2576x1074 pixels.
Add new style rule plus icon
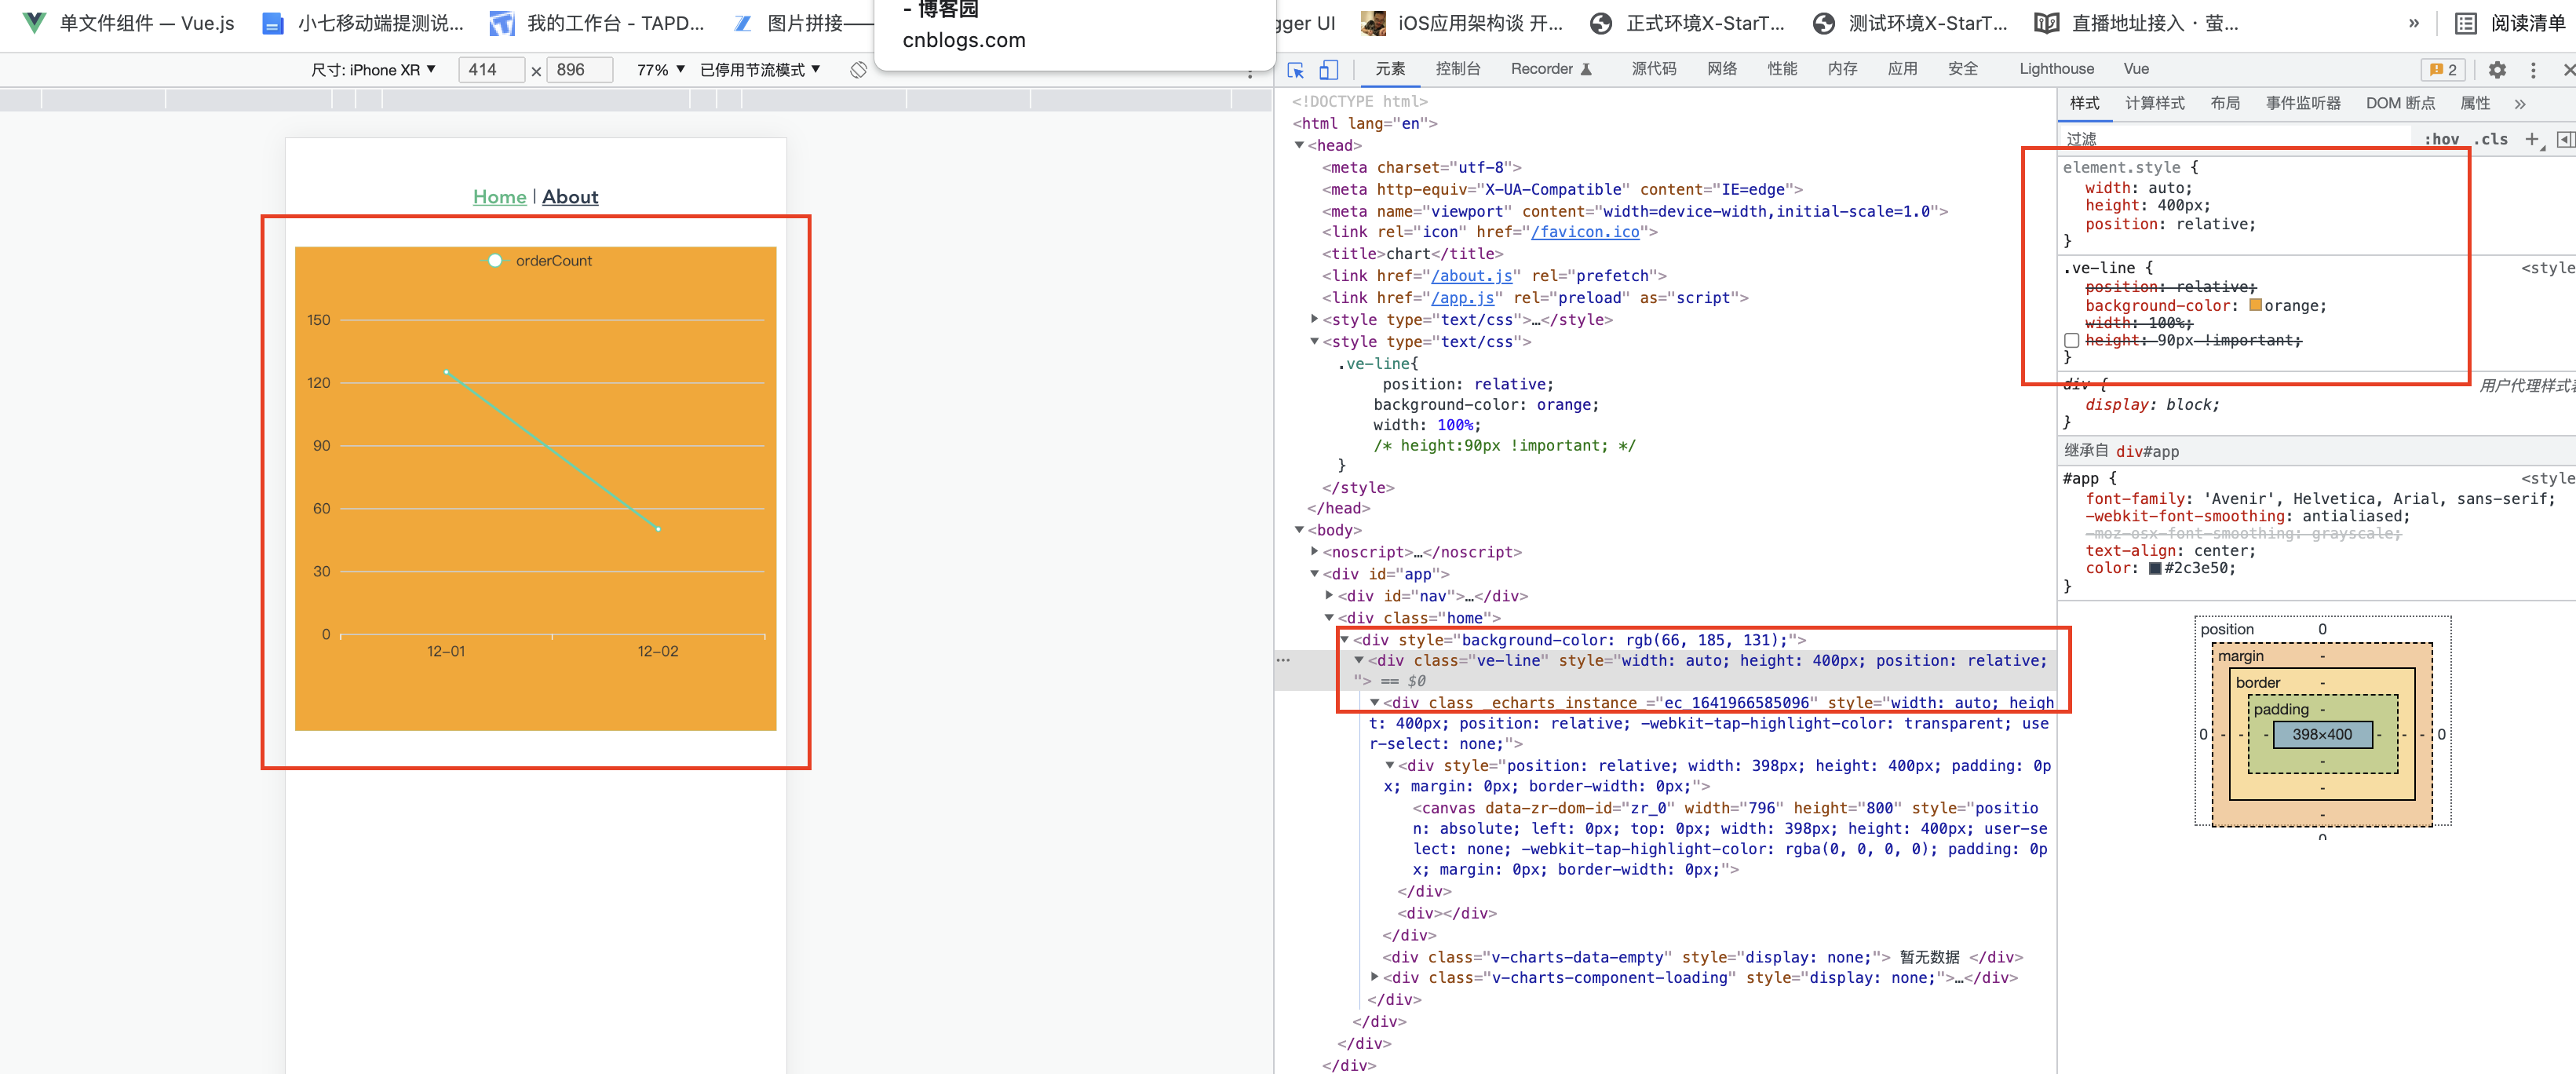tap(2531, 139)
